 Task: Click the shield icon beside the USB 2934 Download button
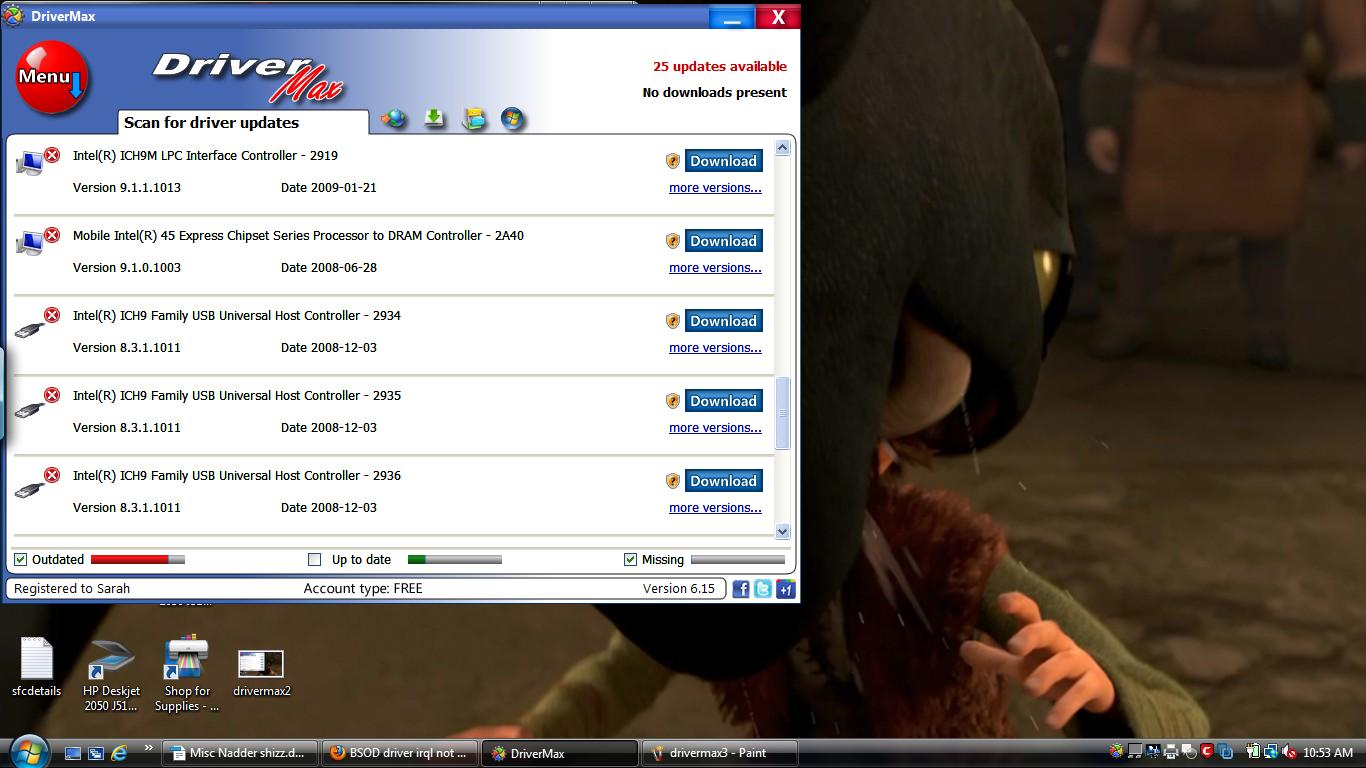(x=673, y=321)
